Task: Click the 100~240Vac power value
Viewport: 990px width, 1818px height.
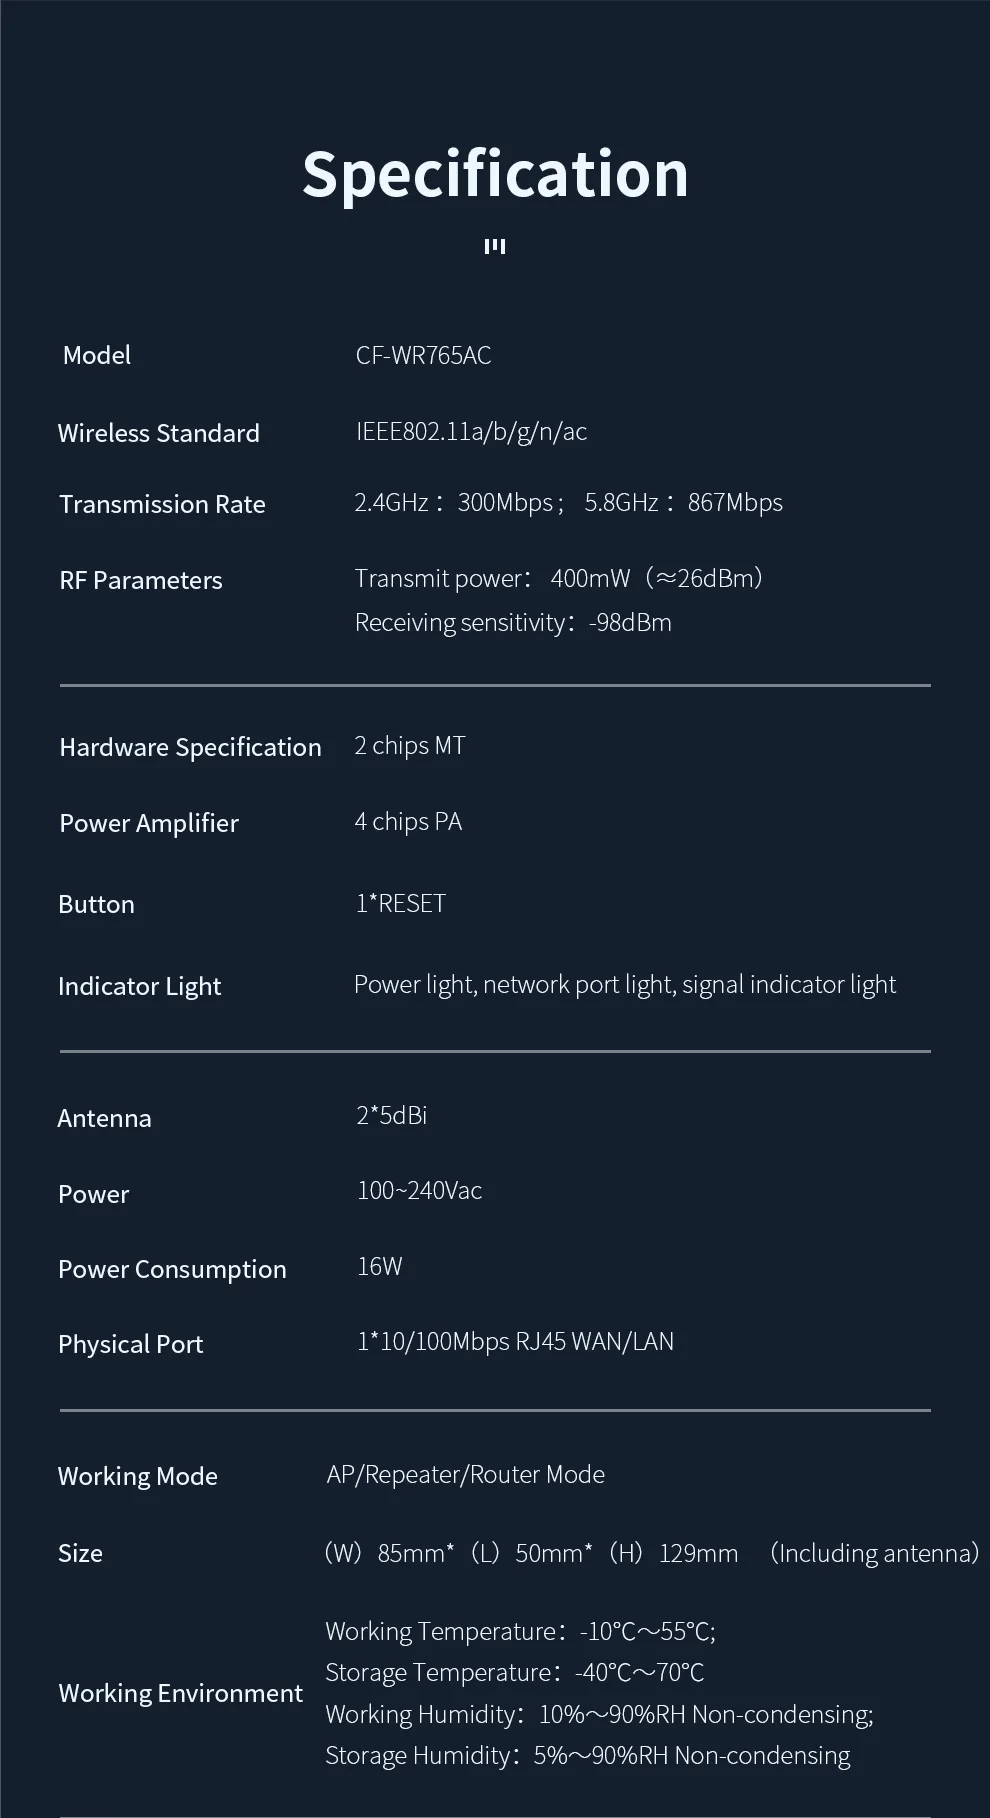Action: tap(419, 1190)
